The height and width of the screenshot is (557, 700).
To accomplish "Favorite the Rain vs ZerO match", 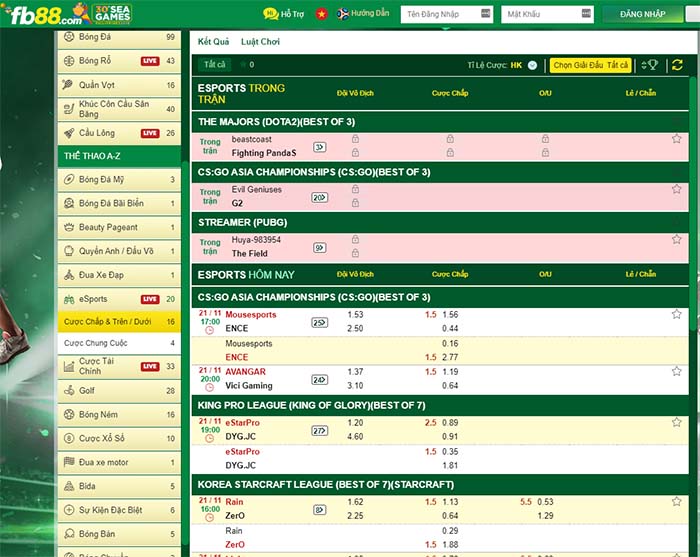I will [x=676, y=502].
